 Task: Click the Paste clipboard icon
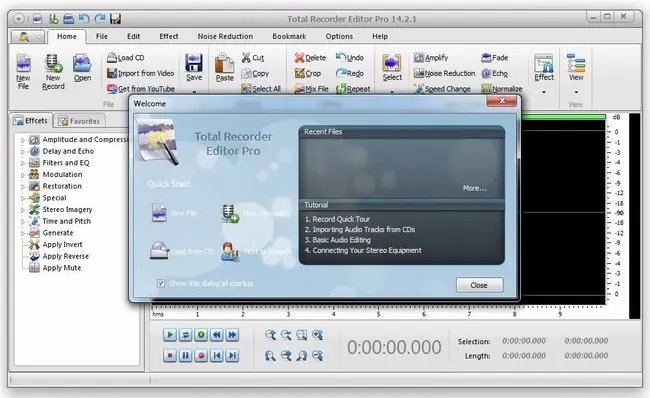pyautogui.click(x=224, y=67)
